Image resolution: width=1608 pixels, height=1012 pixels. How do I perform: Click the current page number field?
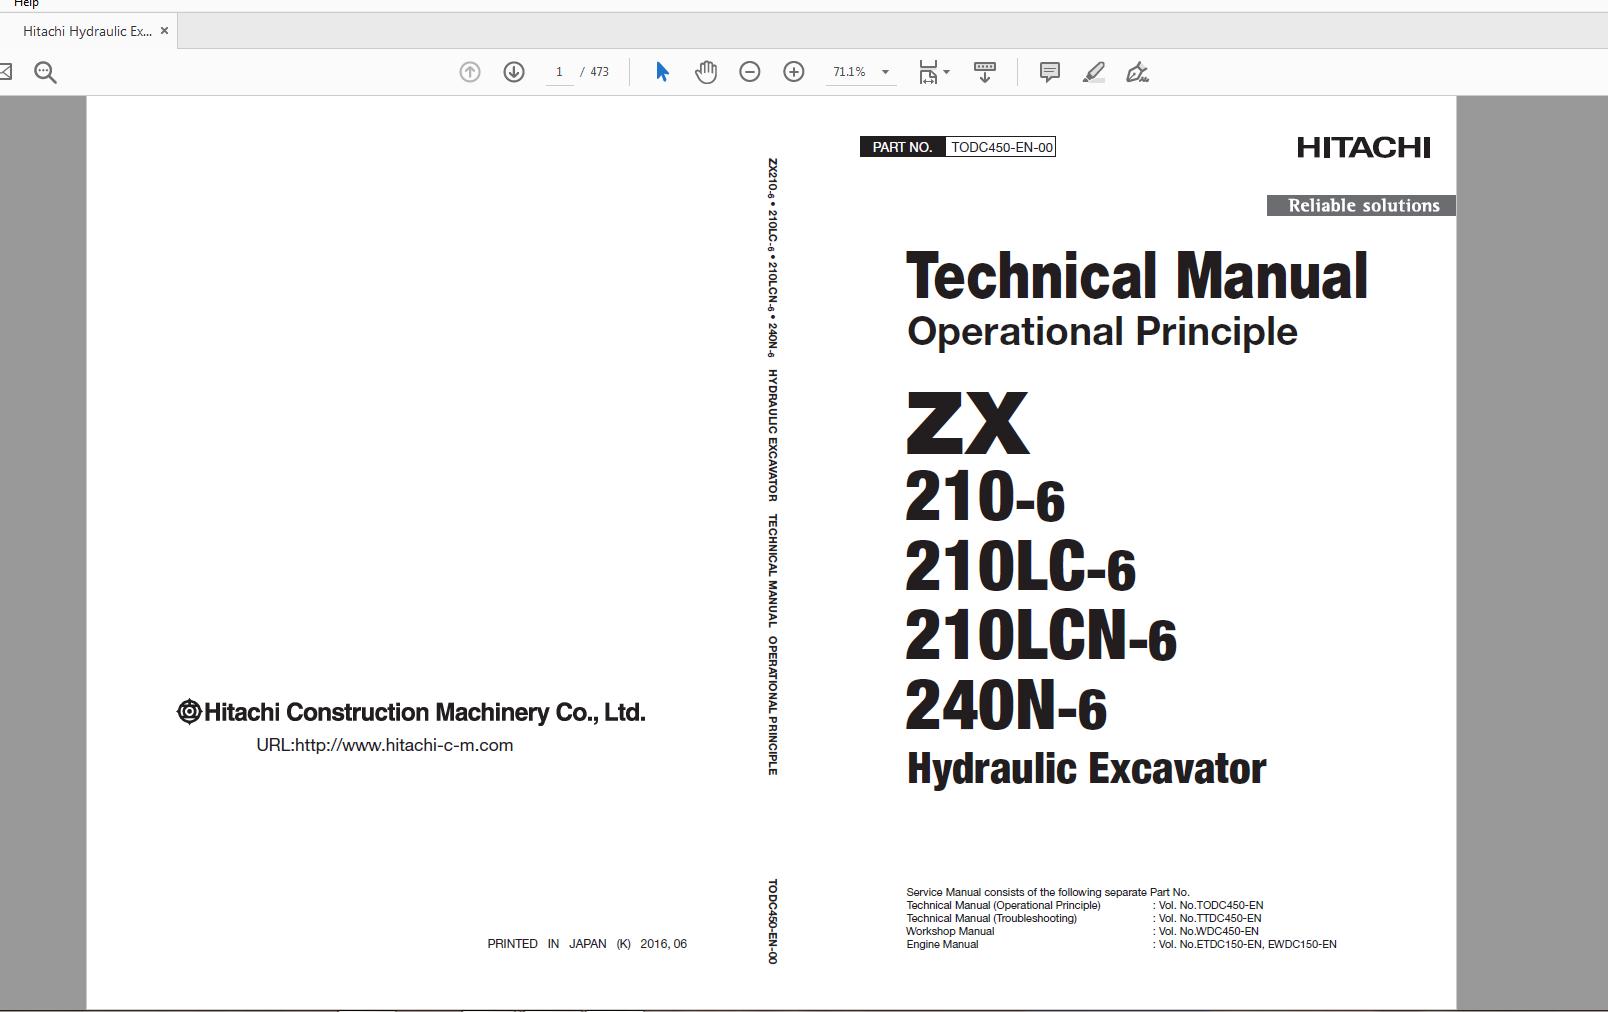click(559, 72)
